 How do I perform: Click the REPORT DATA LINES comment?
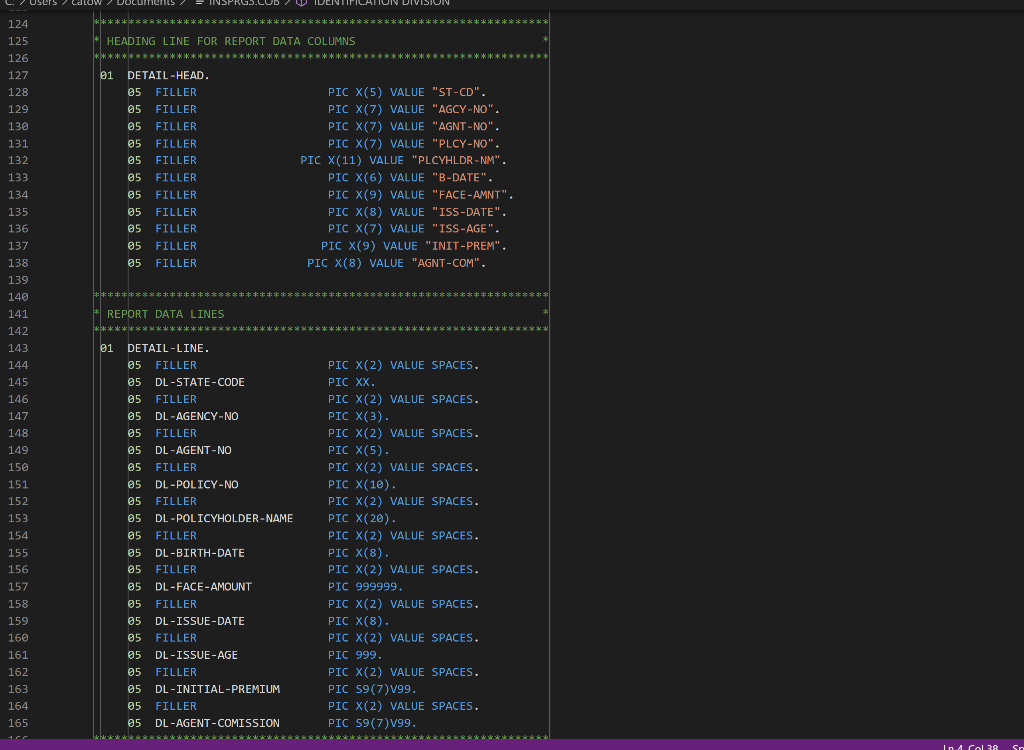165,314
